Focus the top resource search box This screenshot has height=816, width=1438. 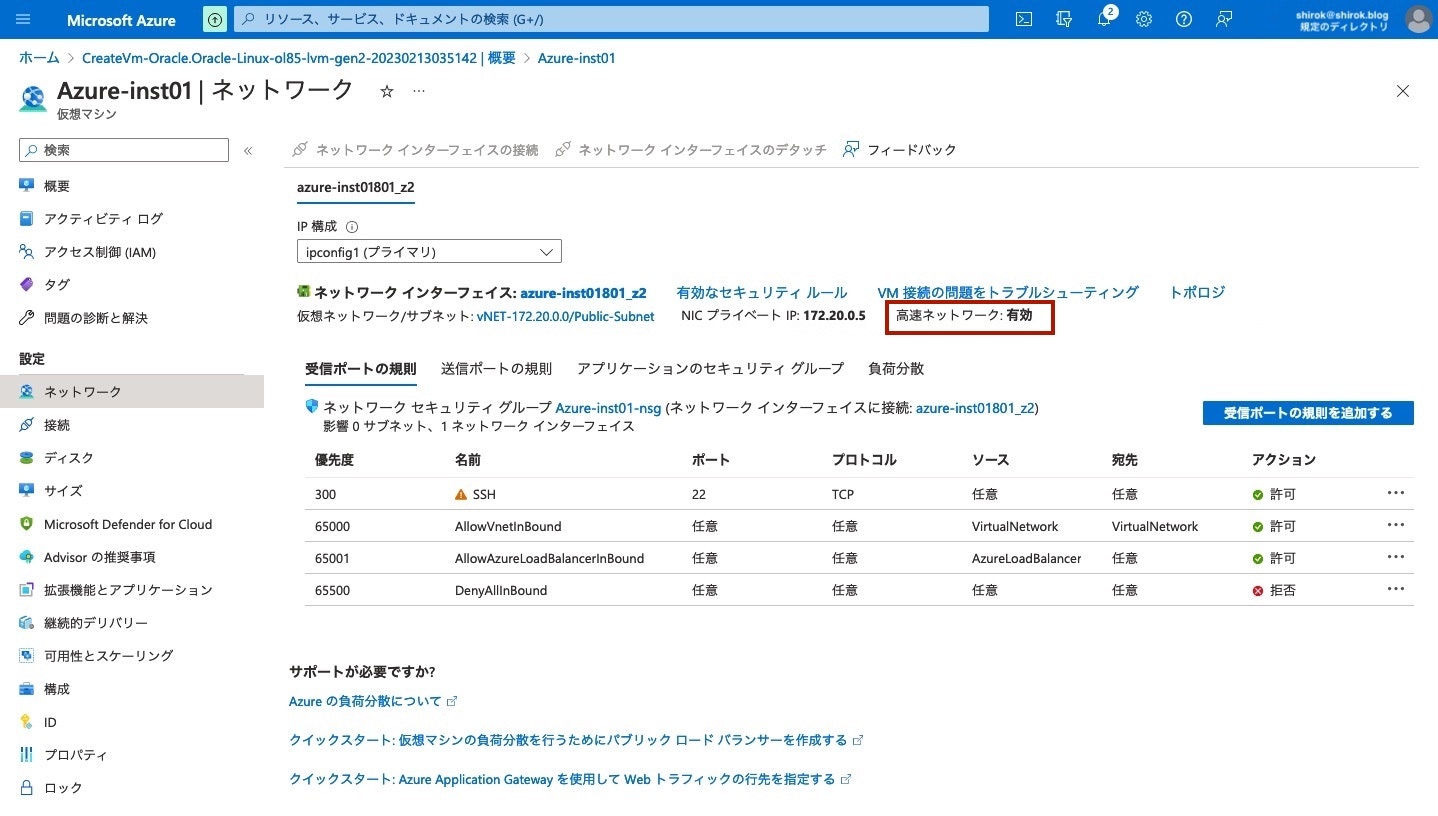pos(611,19)
